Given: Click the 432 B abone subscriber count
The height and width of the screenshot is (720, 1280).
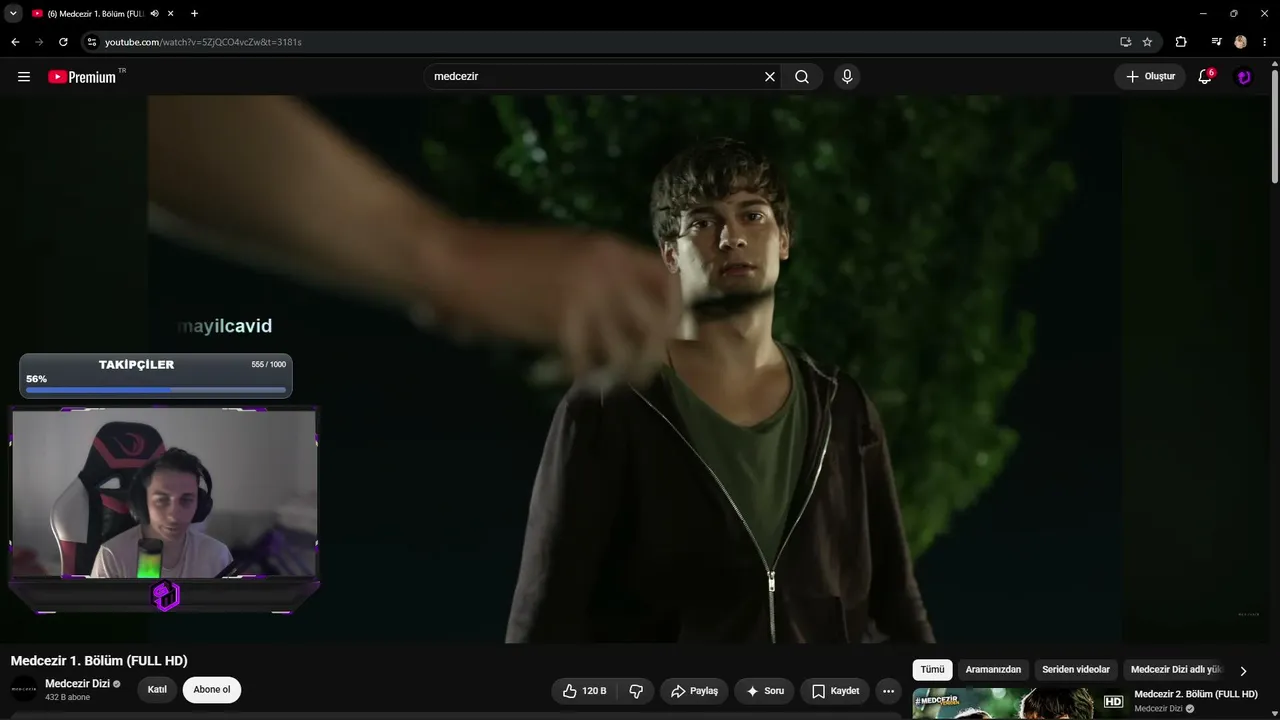Looking at the screenshot, I should tap(67, 698).
